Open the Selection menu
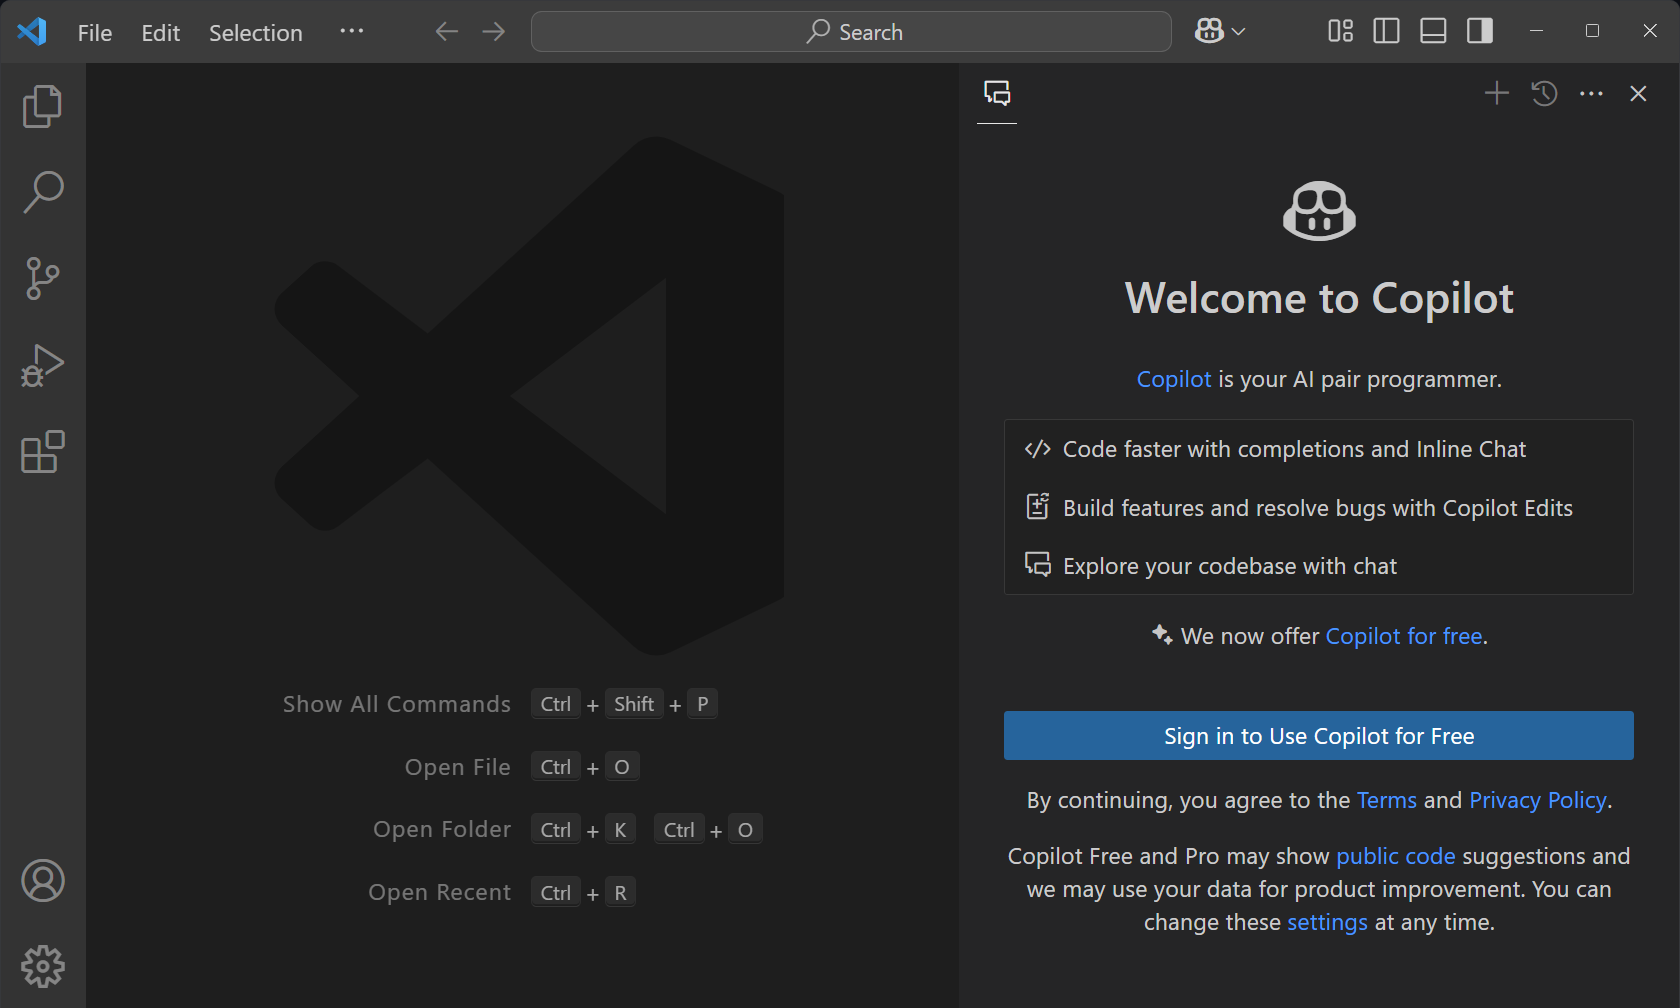Screen dimensions: 1680x1008 tap(255, 32)
